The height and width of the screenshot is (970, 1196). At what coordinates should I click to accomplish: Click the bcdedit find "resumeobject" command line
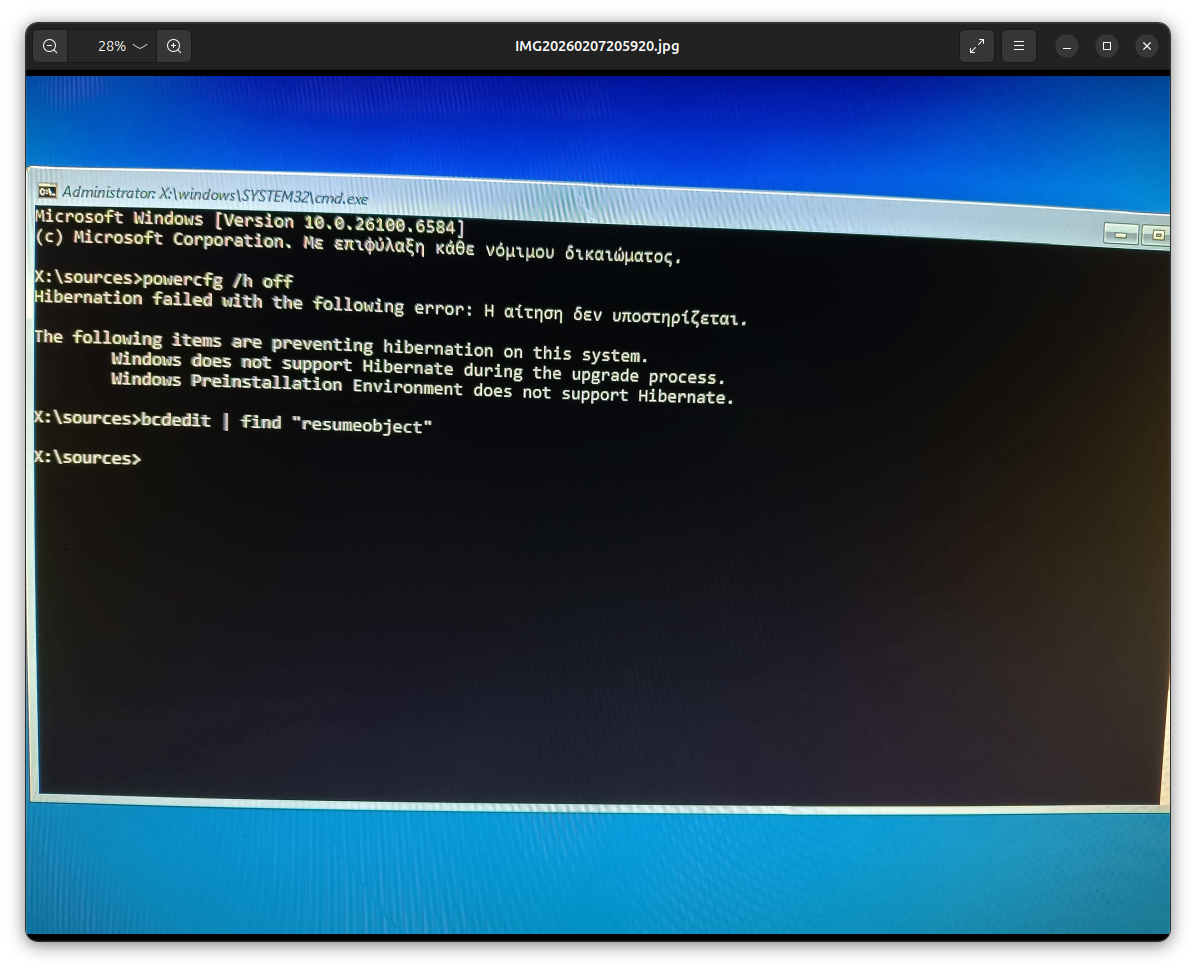pyautogui.click(x=286, y=423)
